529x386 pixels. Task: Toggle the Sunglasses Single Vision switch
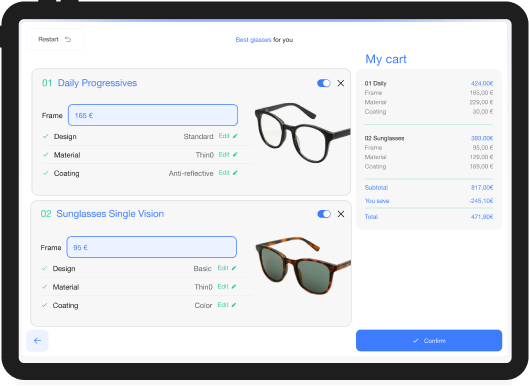[324, 214]
